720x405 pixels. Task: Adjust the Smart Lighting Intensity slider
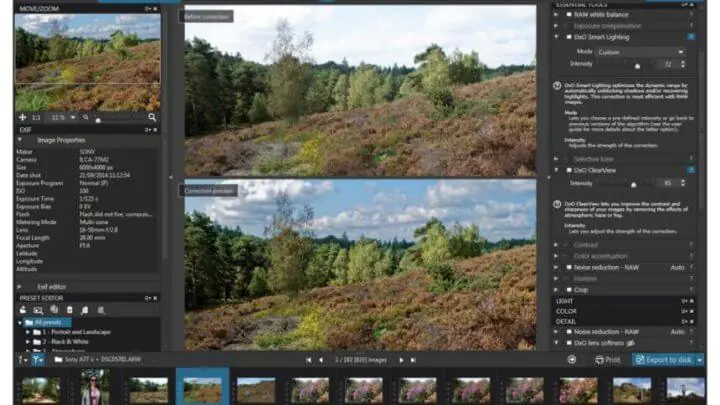pyautogui.click(x=637, y=66)
